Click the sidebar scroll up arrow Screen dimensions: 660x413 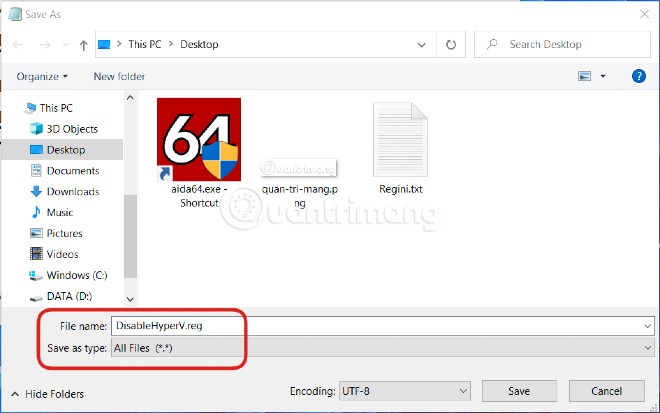coord(130,98)
